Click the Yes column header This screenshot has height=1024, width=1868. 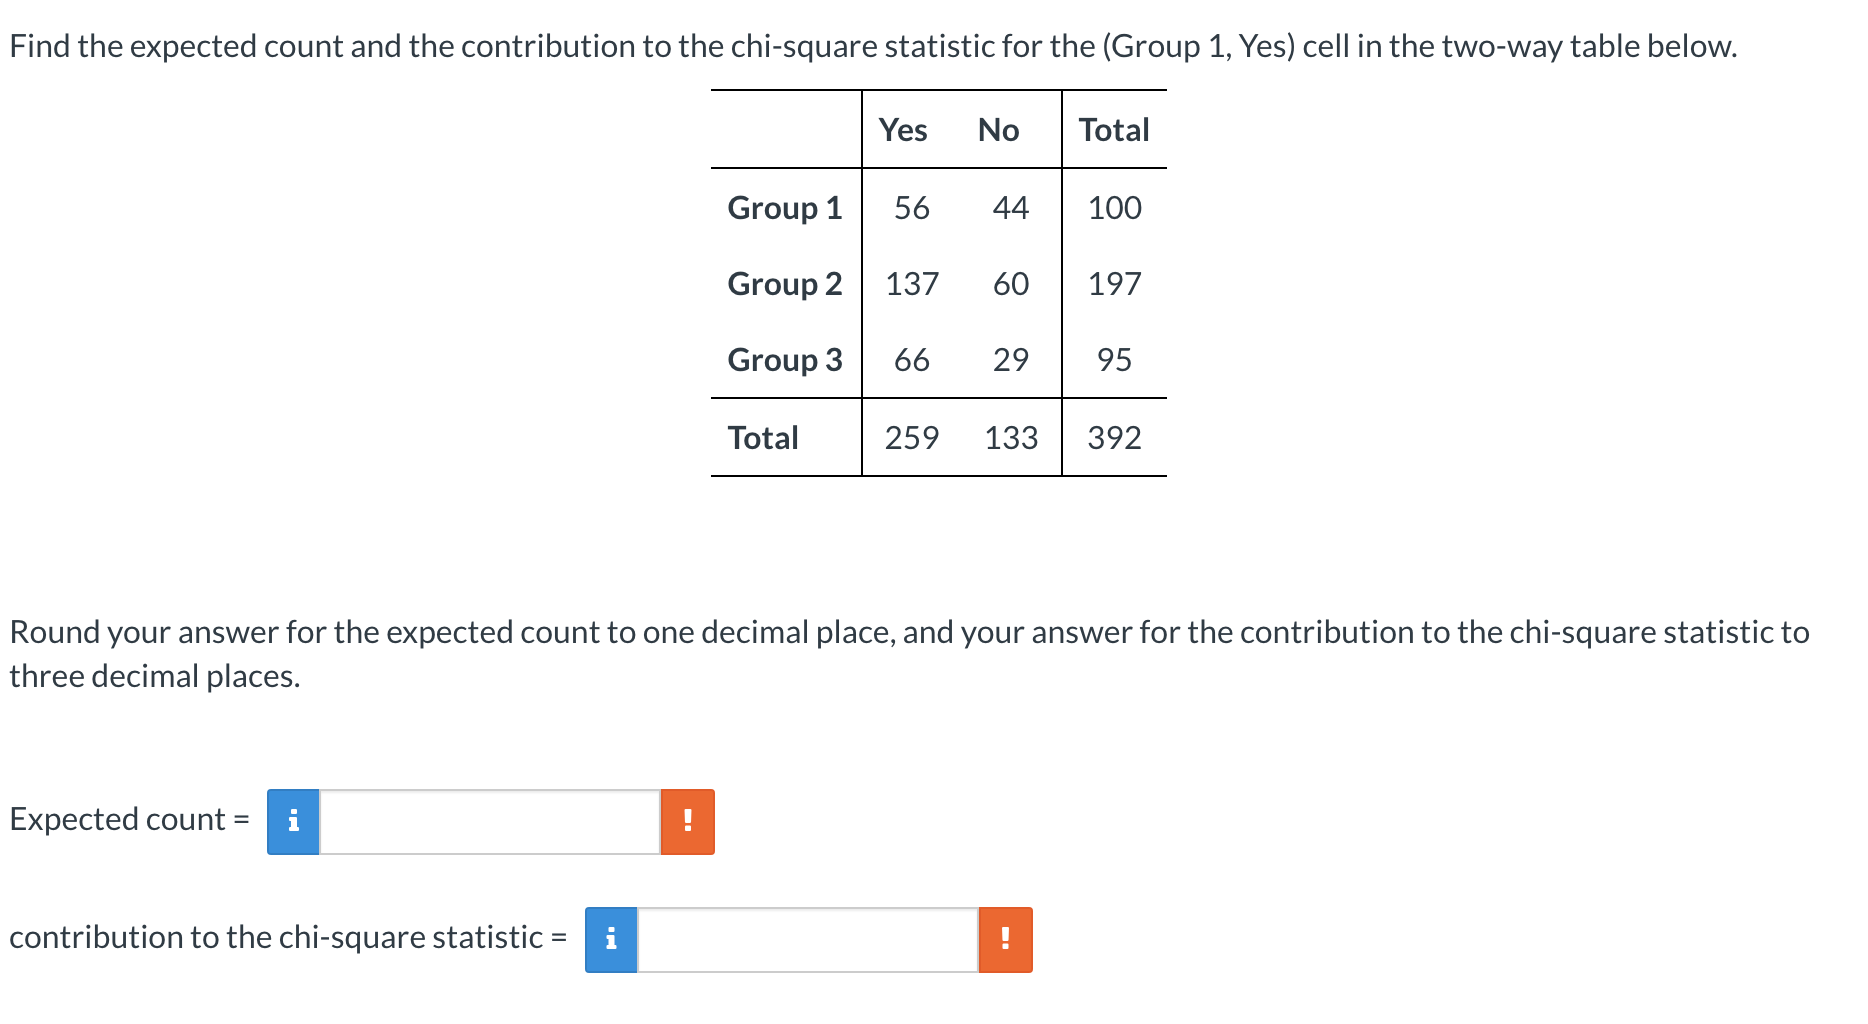point(903,130)
